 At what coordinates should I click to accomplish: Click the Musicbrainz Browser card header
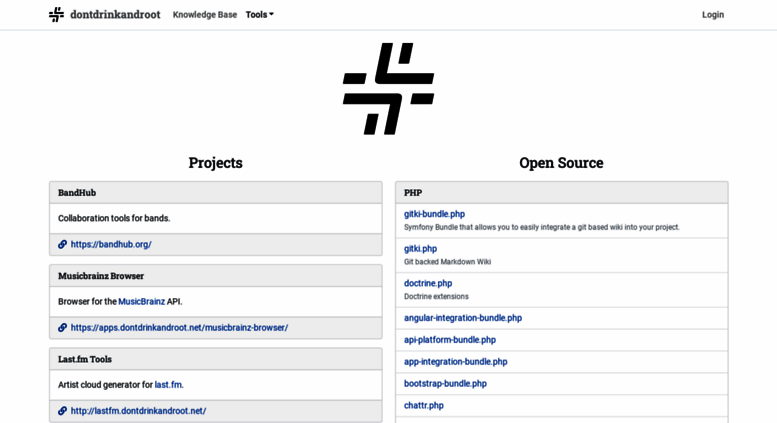click(216, 276)
